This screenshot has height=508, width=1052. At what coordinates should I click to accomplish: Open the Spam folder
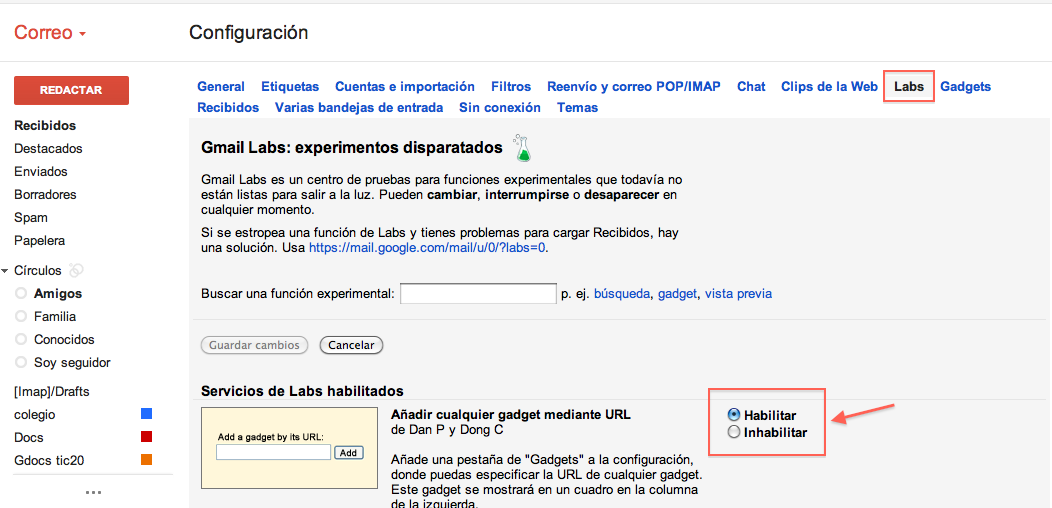pyautogui.click(x=31, y=217)
